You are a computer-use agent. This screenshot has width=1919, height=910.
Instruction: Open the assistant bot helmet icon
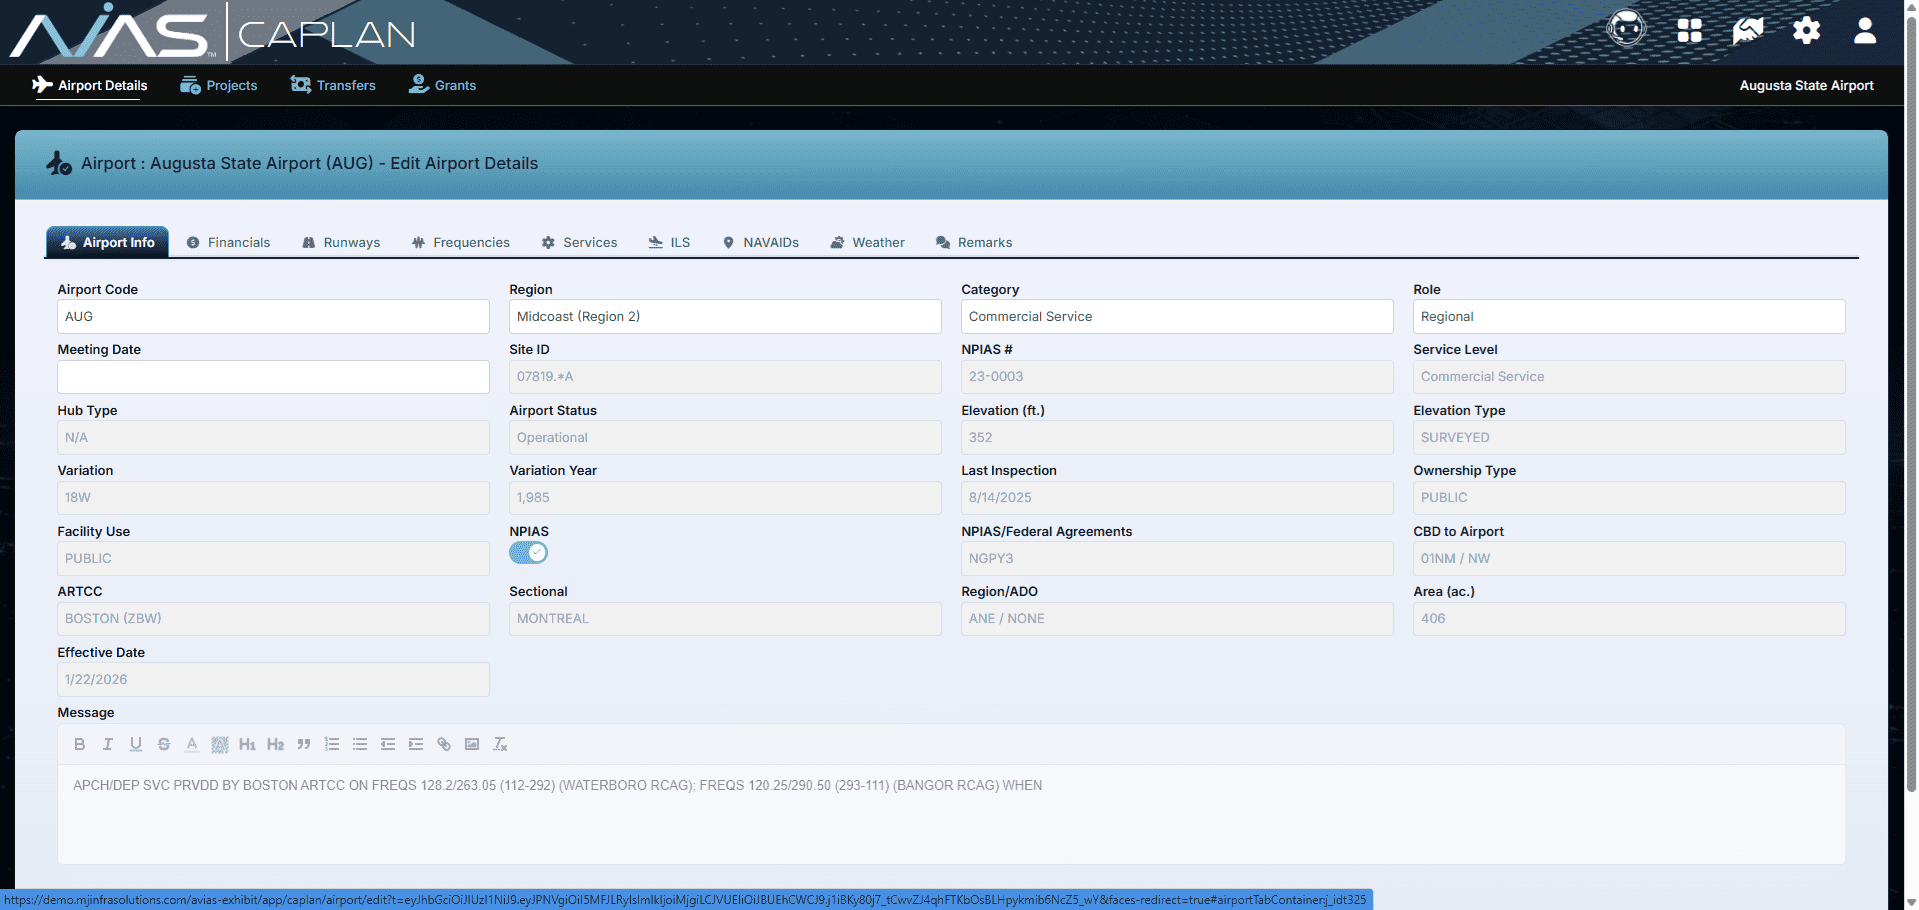coord(1626,29)
